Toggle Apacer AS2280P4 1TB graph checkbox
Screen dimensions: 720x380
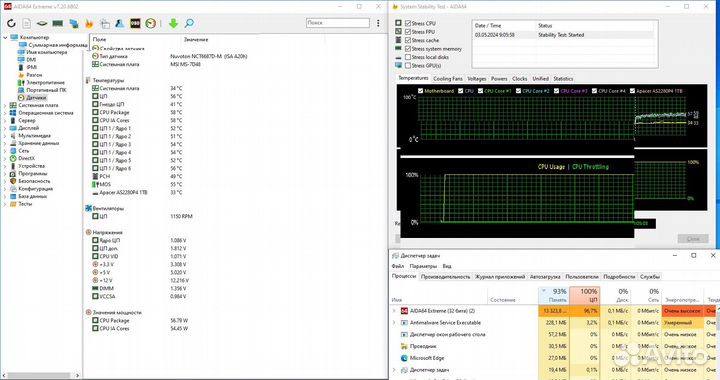click(632, 91)
